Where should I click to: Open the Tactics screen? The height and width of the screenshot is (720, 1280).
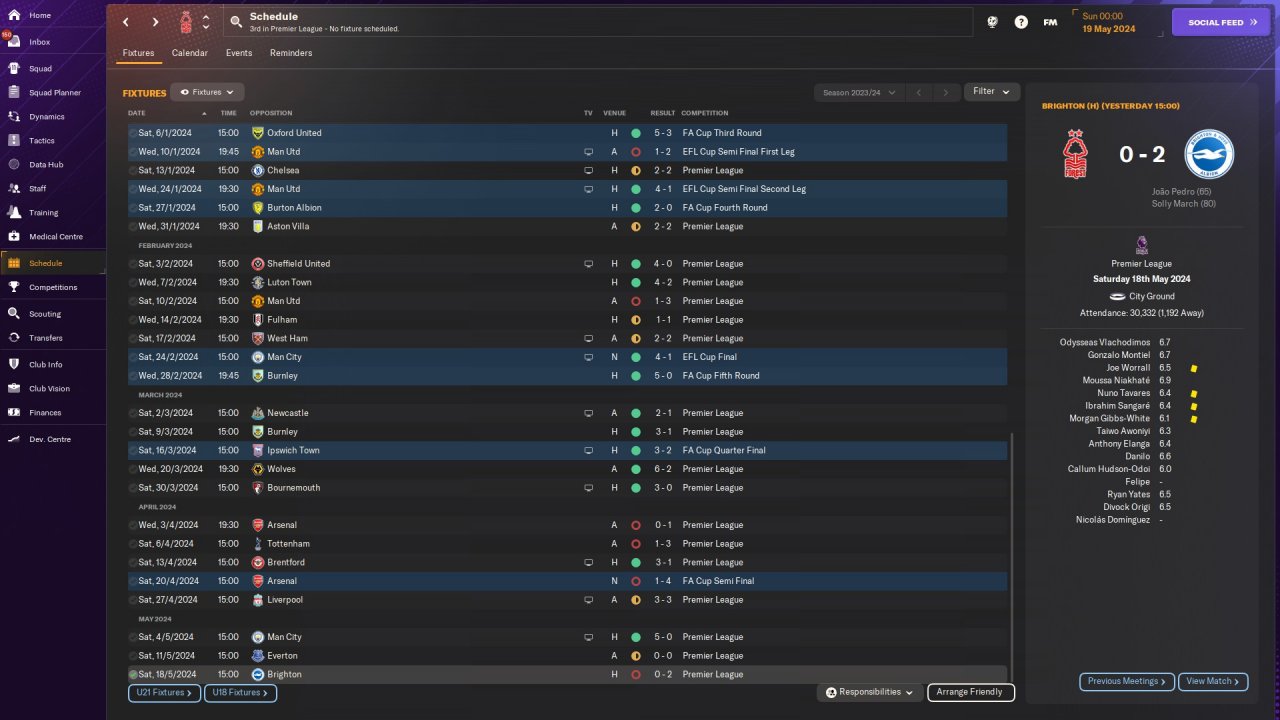click(x=42, y=141)
